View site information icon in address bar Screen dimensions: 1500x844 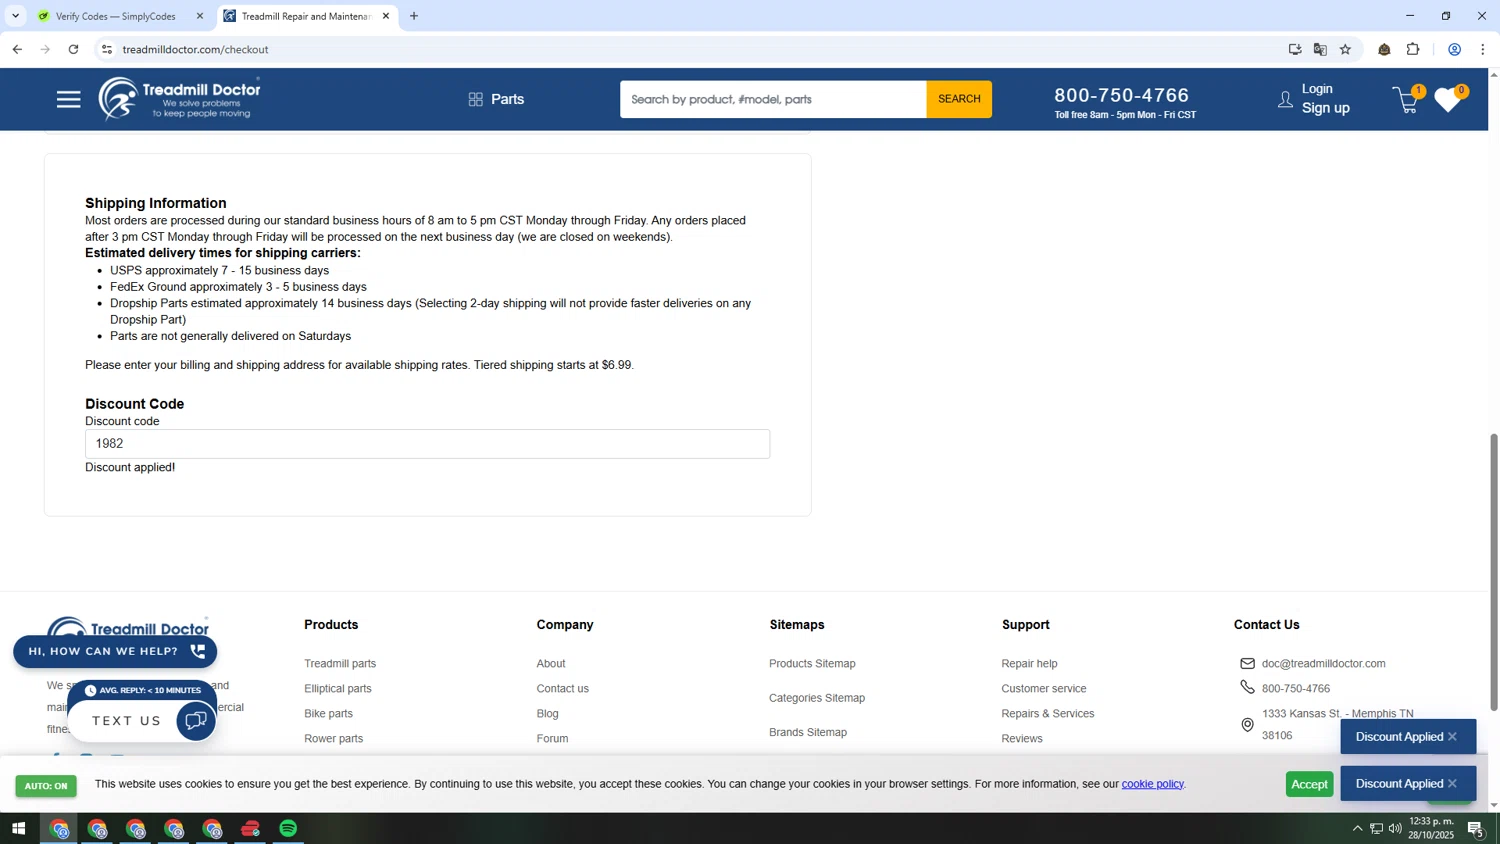[x=107, y=49]
